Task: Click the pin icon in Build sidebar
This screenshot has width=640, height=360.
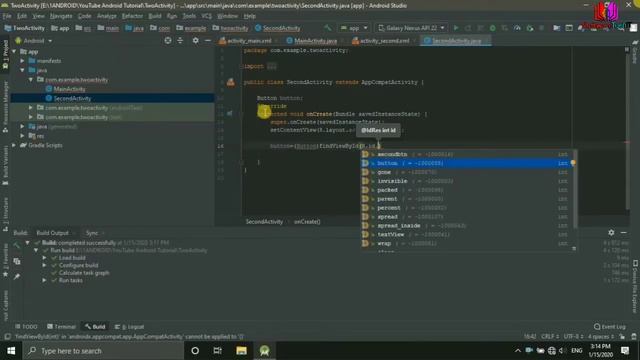Action: tap(17, 277)
